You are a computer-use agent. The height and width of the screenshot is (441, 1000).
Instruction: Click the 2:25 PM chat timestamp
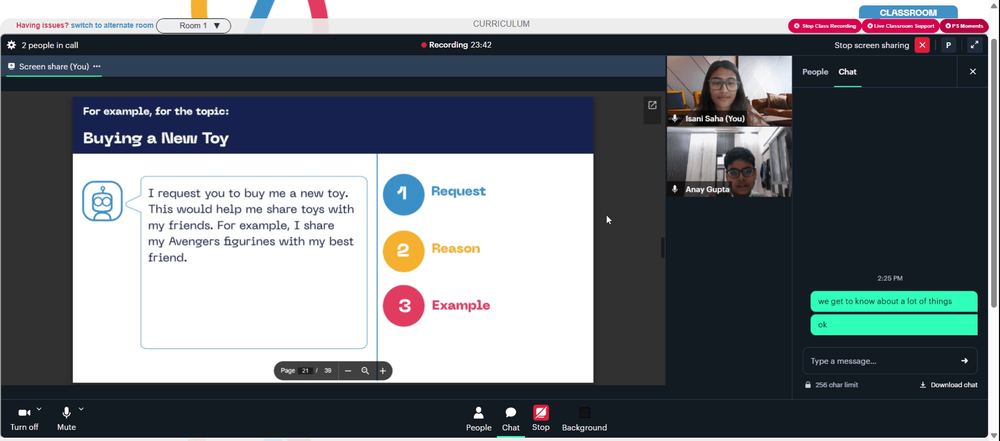tap(890, 278)
